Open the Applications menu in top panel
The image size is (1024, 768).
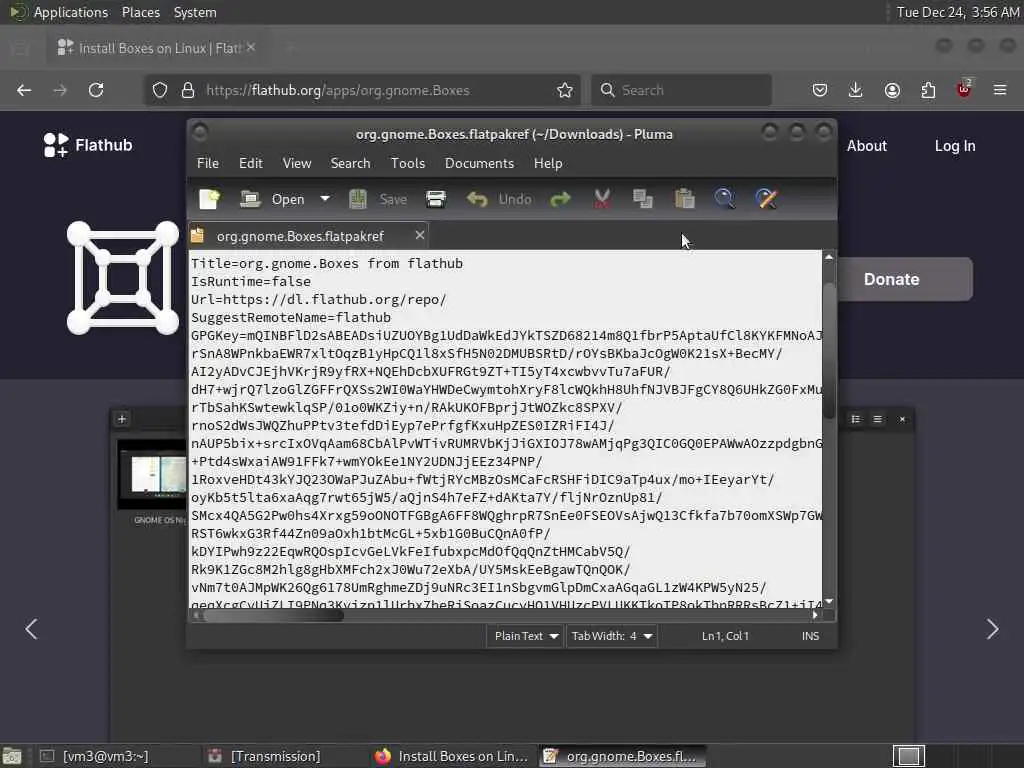point(71,12)
